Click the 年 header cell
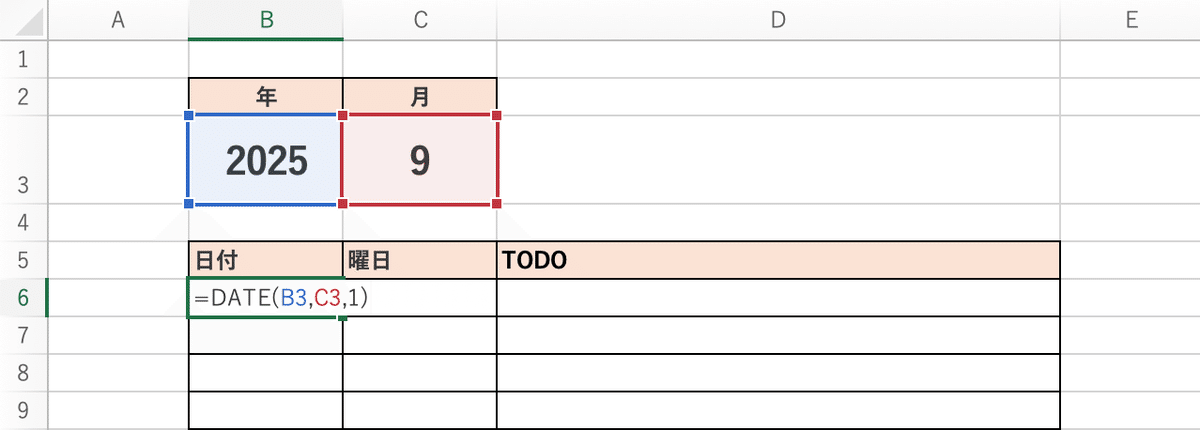1200x430 pixels. 265,97
